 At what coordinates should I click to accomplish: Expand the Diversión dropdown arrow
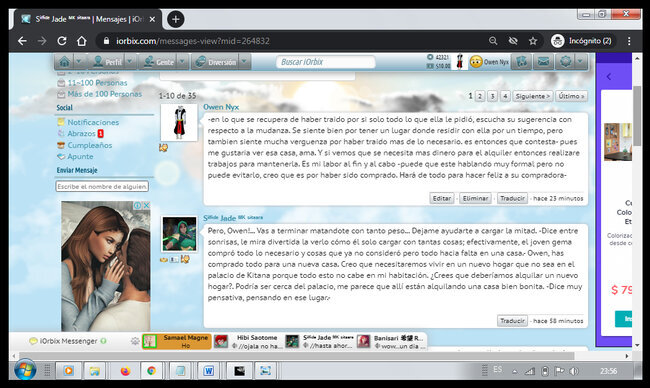244,62
